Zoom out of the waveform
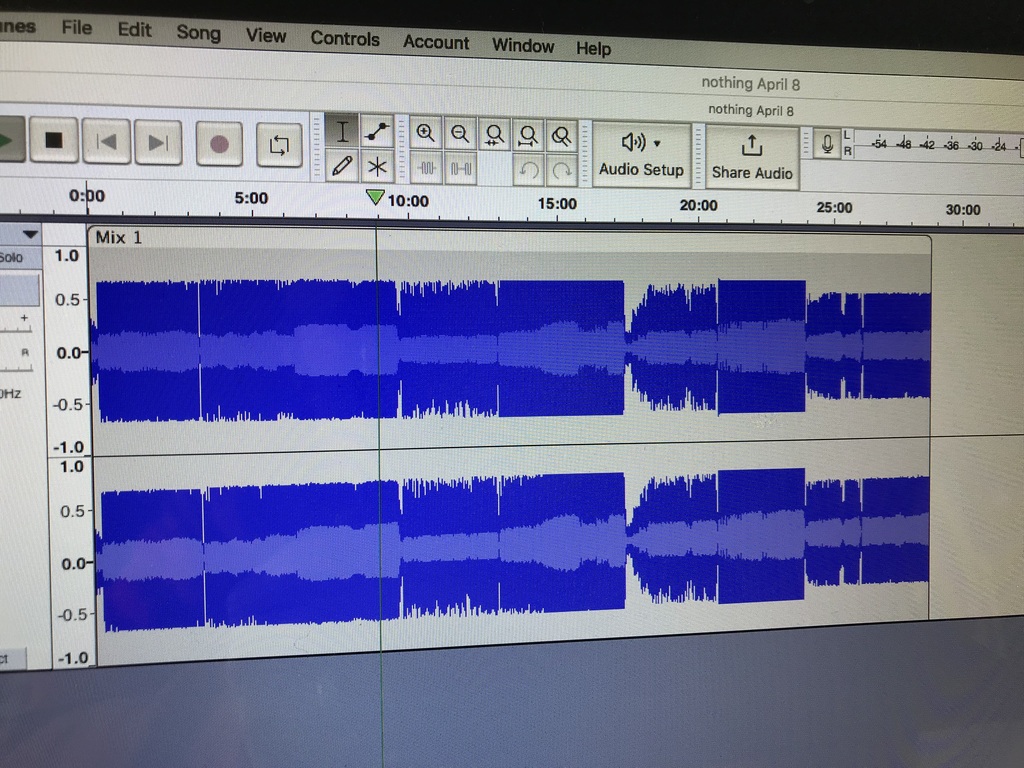The width and height of the screenshot is (1024, 768). tap(460, 135)
